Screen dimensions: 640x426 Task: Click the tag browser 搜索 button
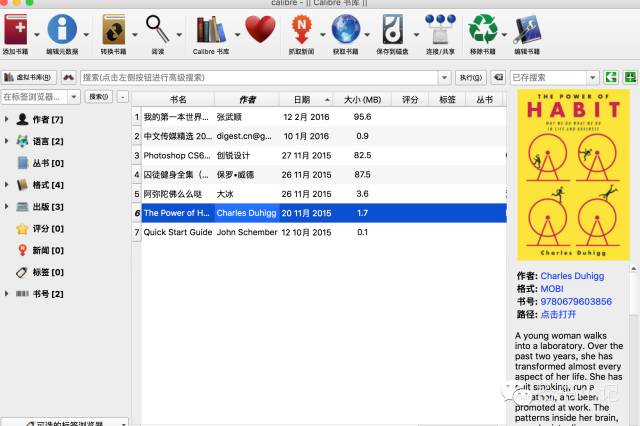point(99,97)
